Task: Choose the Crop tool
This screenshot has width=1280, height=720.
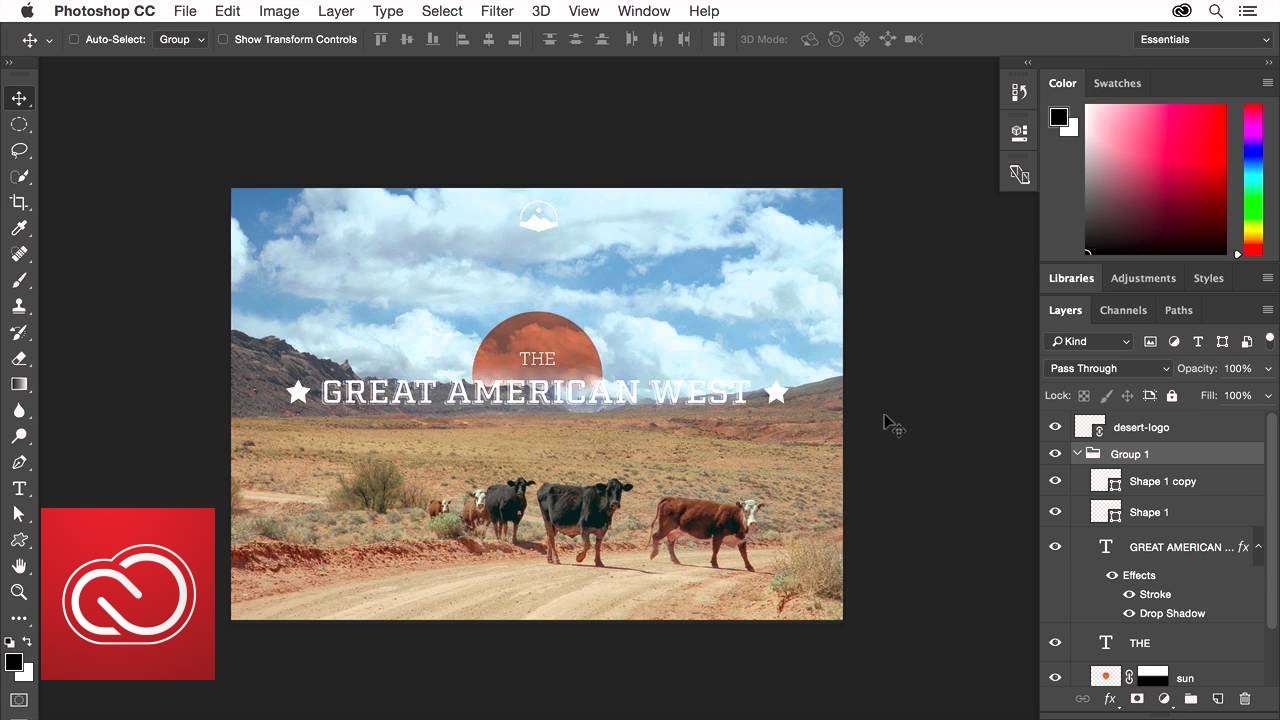Action: [20, 202]
